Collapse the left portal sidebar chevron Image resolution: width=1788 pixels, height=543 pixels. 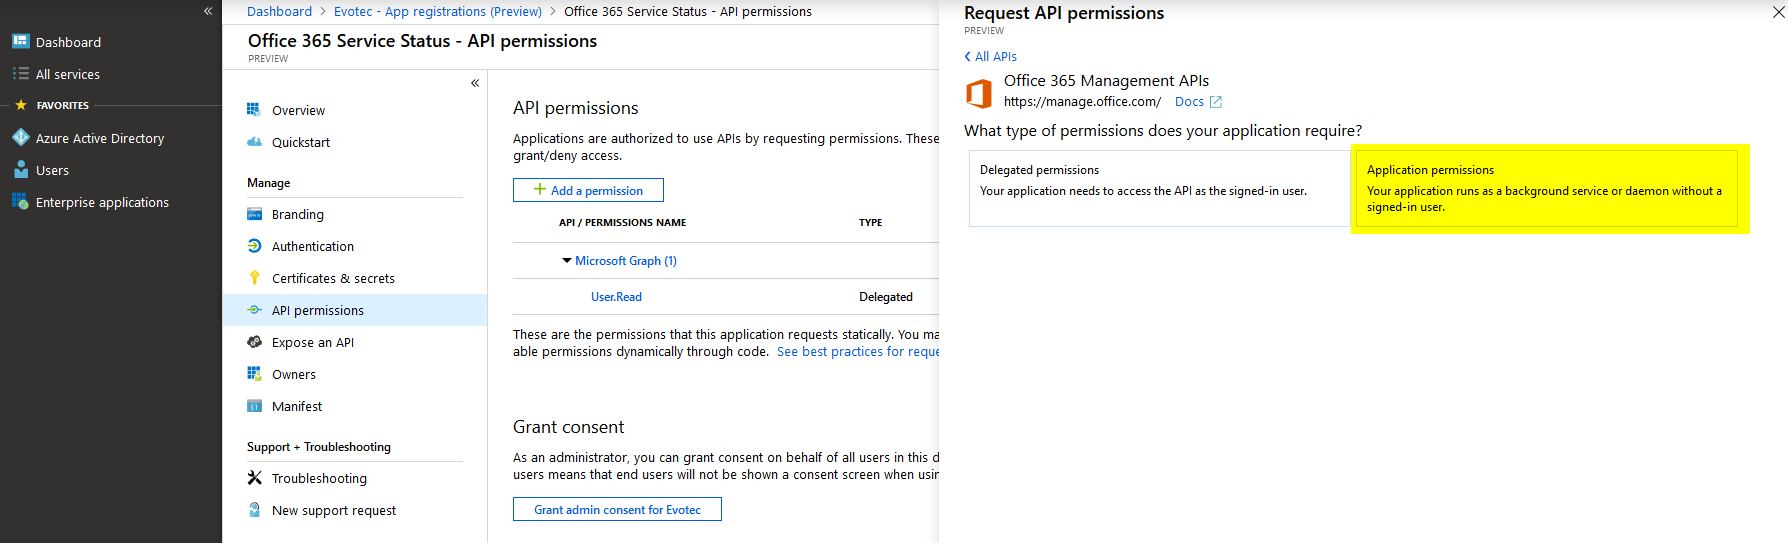(208, 11)
